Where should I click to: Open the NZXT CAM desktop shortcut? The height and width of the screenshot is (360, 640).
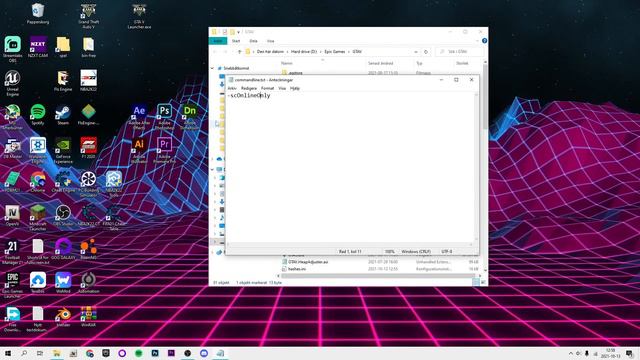pyautogui.click(x=38, y=47)
